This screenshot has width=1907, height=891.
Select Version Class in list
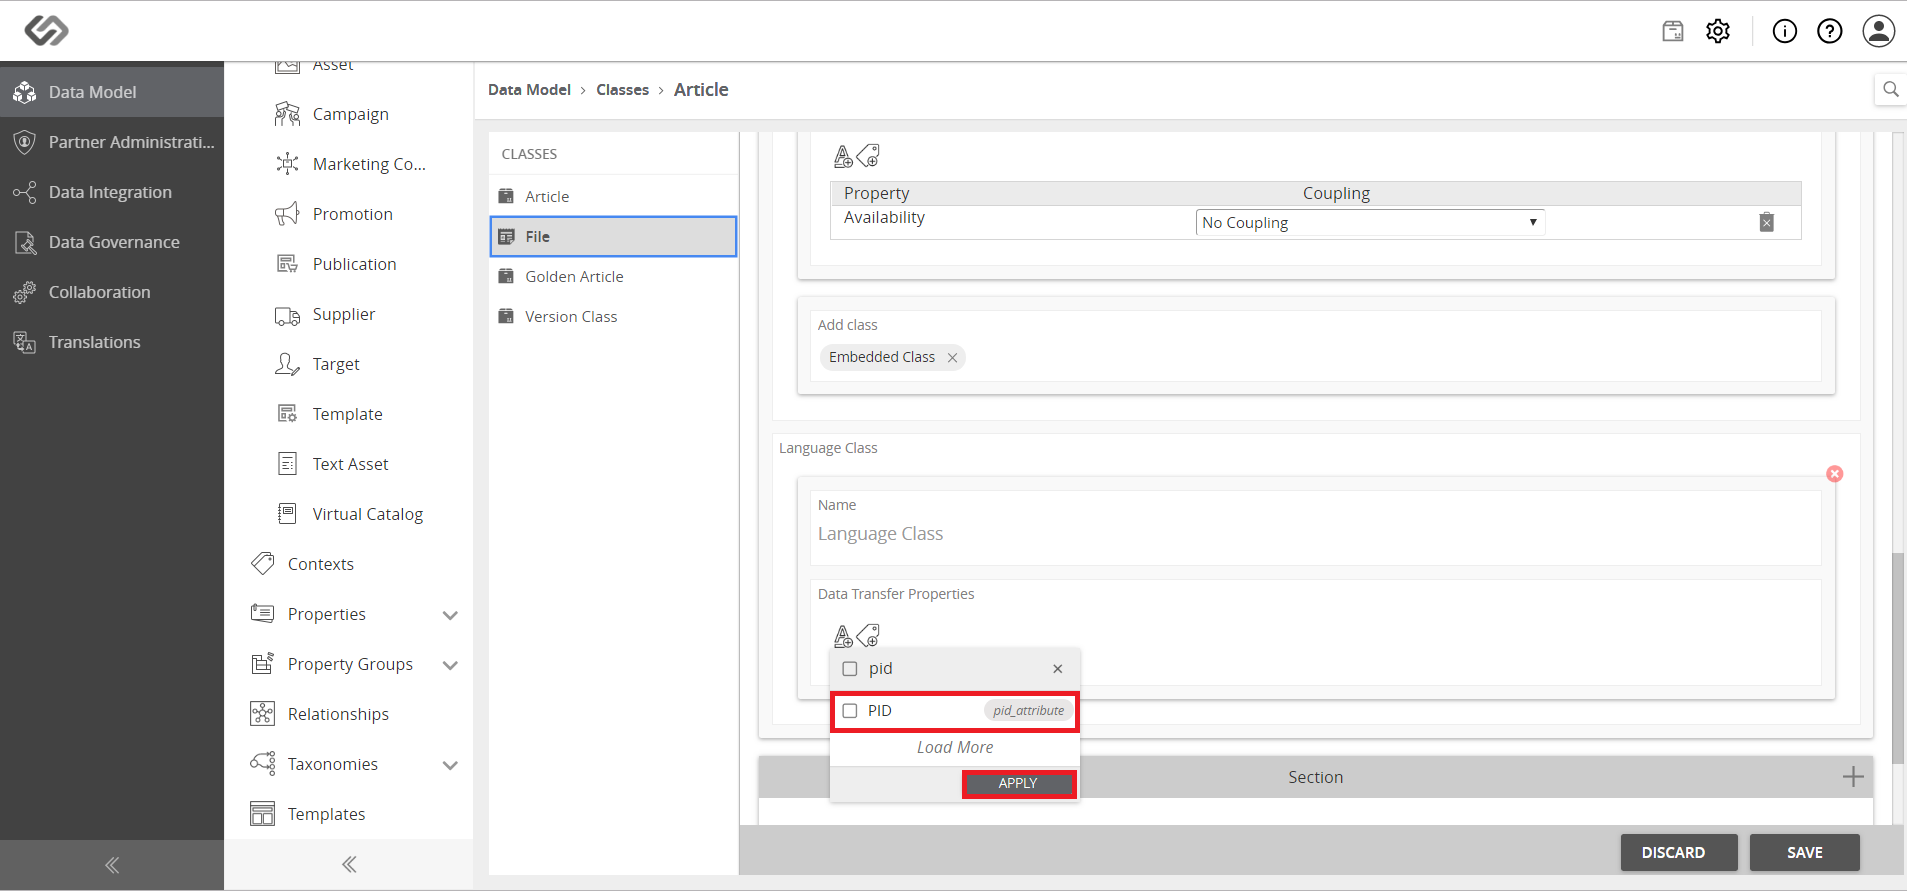613,316
